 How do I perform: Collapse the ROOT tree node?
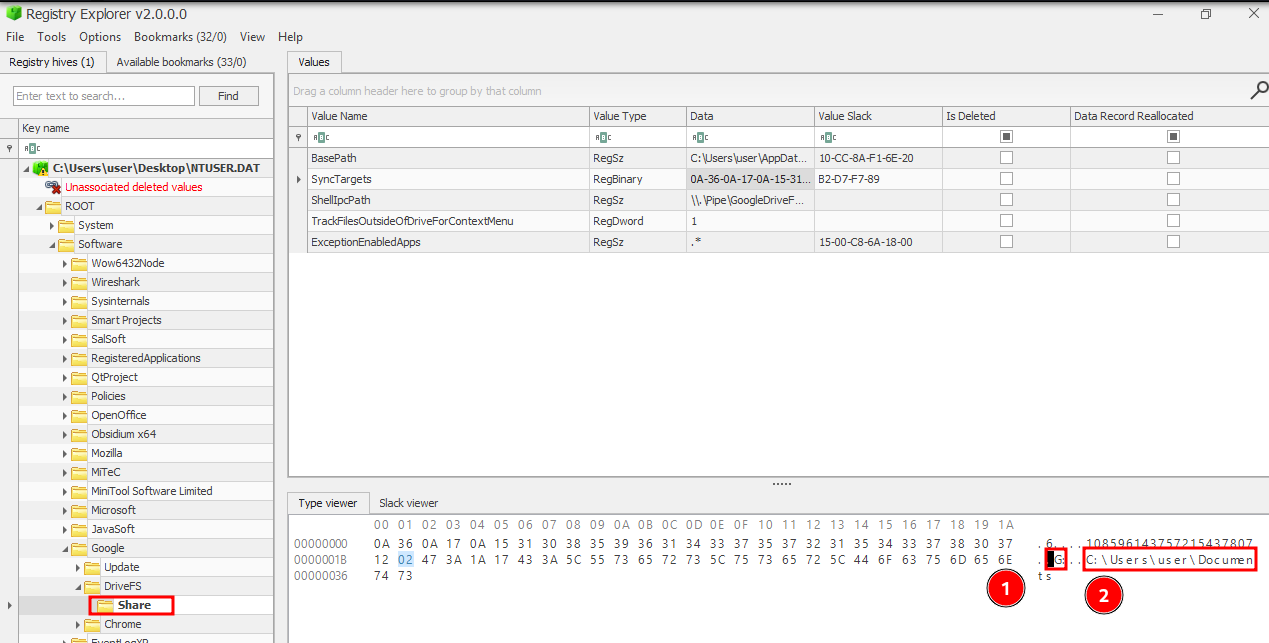pos(40,207)
